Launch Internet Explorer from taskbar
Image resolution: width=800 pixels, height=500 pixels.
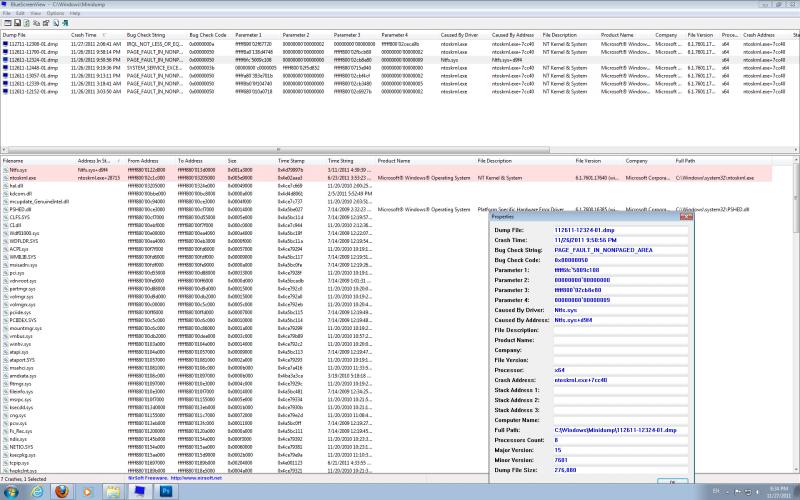(x=37, y=491)
